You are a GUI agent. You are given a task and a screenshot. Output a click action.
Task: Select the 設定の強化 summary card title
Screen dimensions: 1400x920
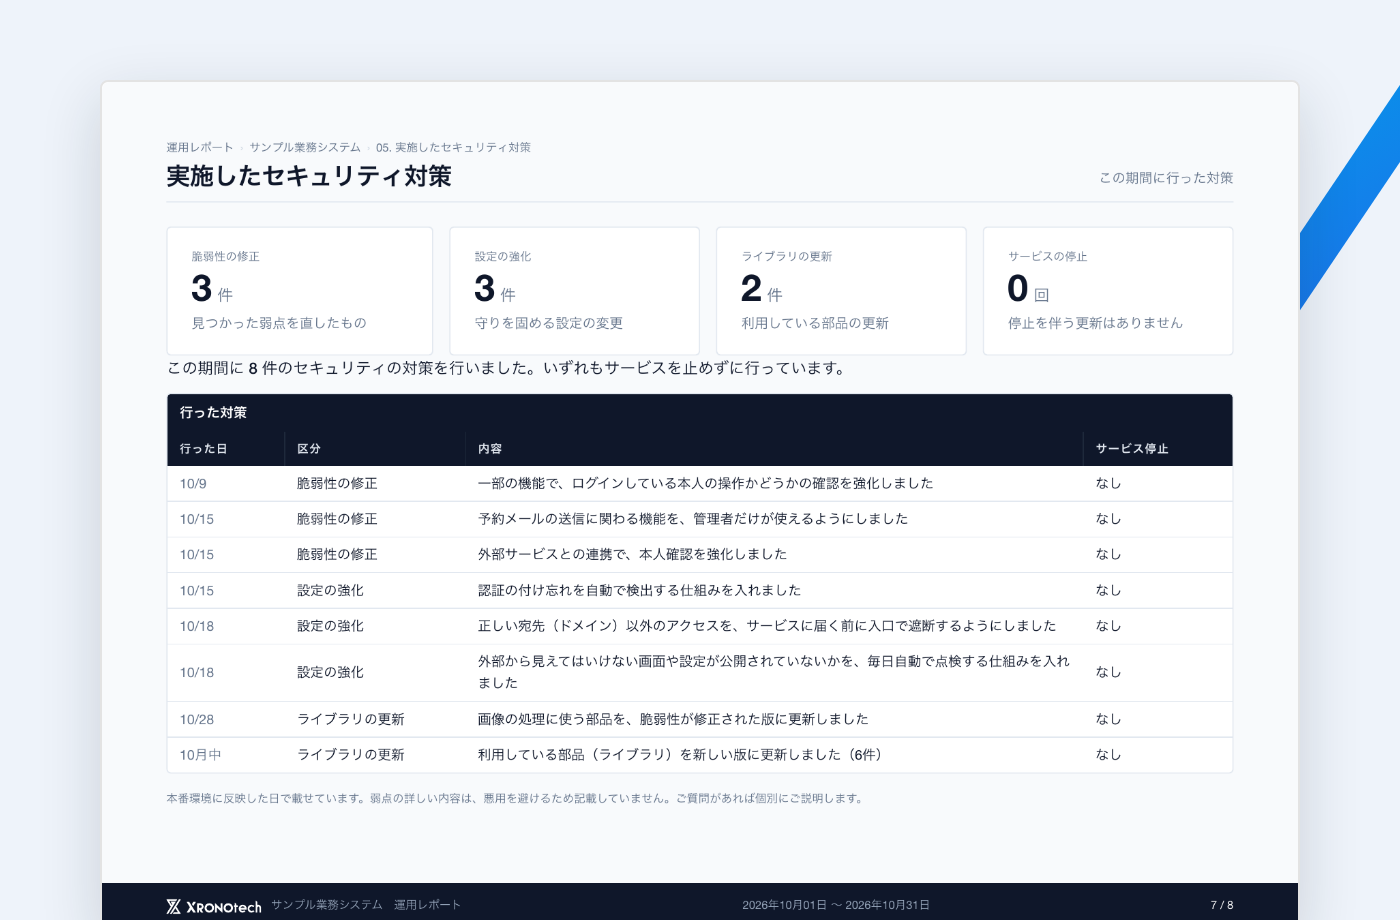(x=503, y=257)
